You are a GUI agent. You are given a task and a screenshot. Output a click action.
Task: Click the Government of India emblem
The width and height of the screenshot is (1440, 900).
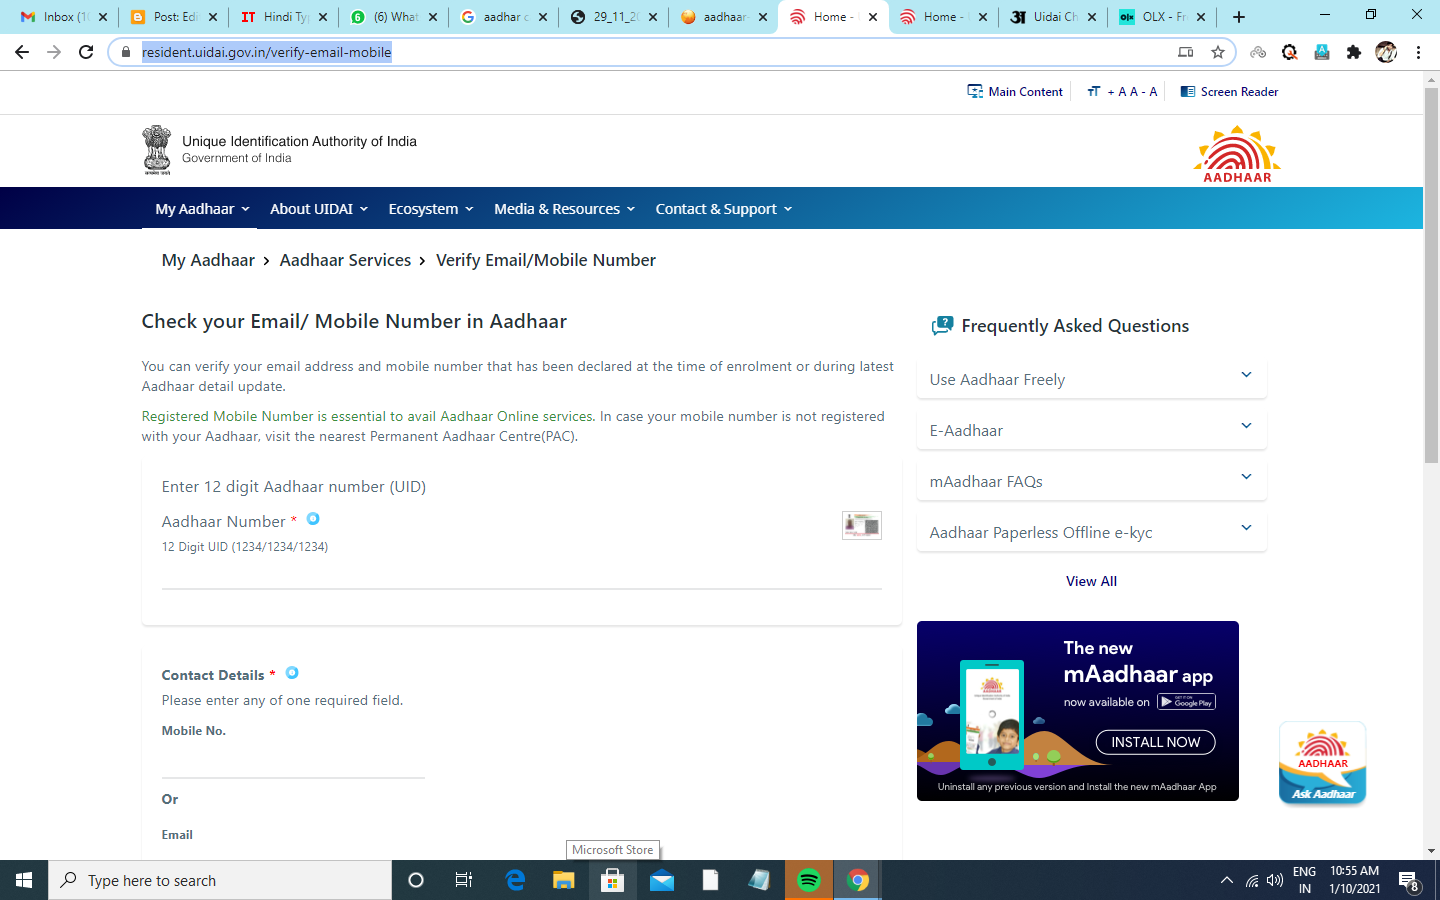tap(156, 150)
